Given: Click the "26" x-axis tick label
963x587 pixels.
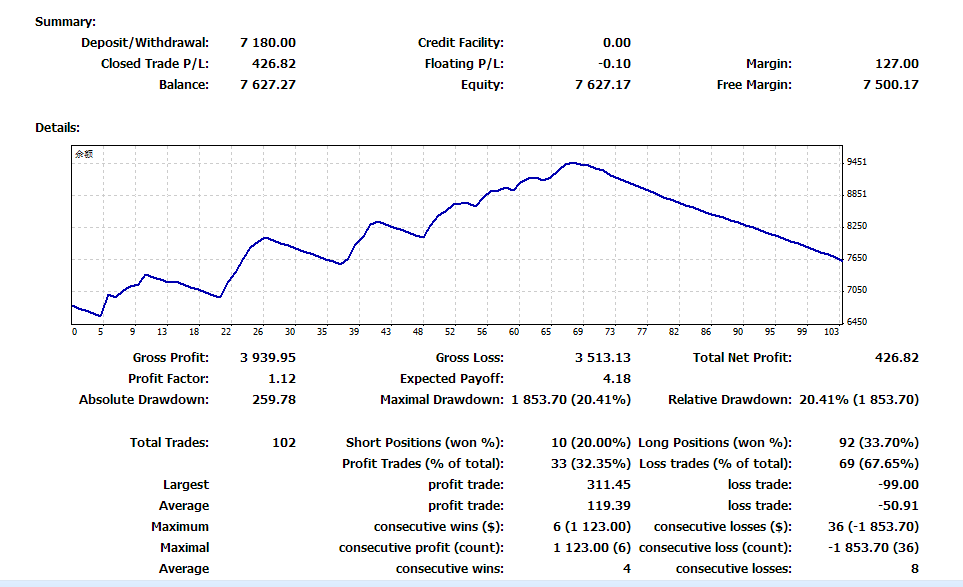Looking at the screenshot, I should pos(258,332).
